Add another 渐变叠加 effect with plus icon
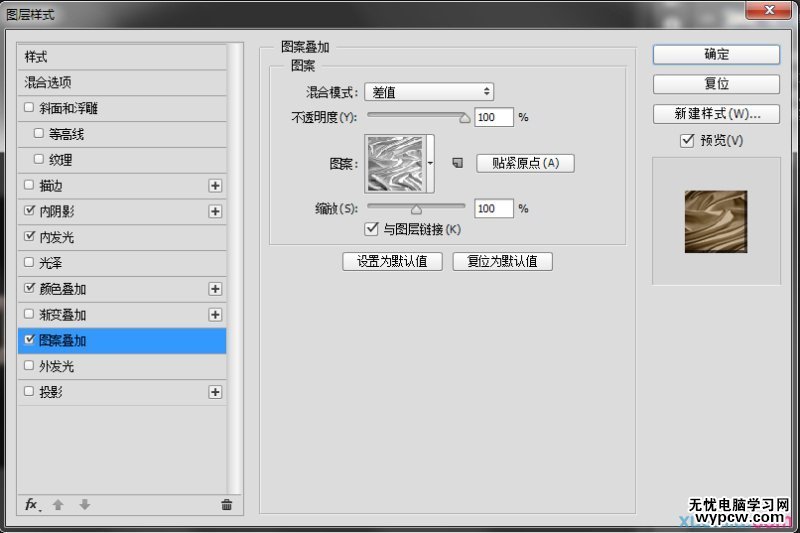The height and width of the screenshot is (533, 800). [215, 315]
